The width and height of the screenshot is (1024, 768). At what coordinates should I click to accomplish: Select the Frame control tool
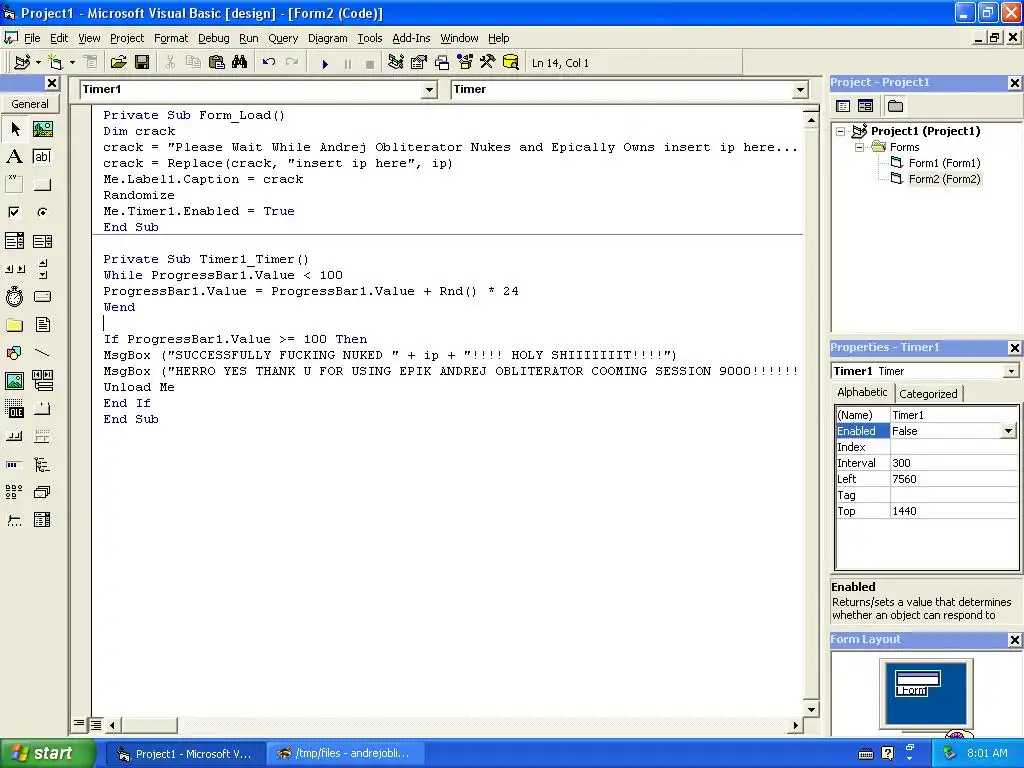(x=14, y=184)
